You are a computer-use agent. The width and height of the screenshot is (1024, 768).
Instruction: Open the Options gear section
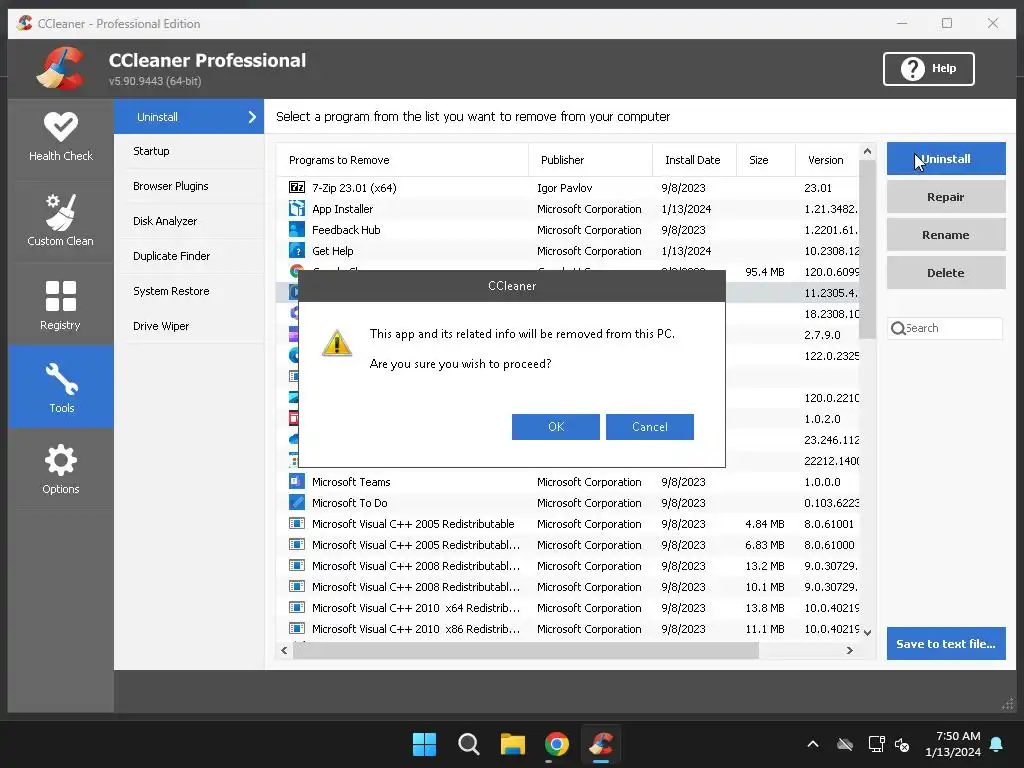point(61,469)
